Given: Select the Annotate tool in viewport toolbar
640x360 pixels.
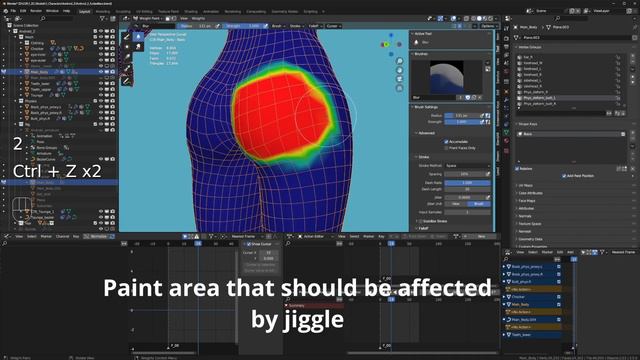Looking at the screenshot, I should tap(127, 81).
